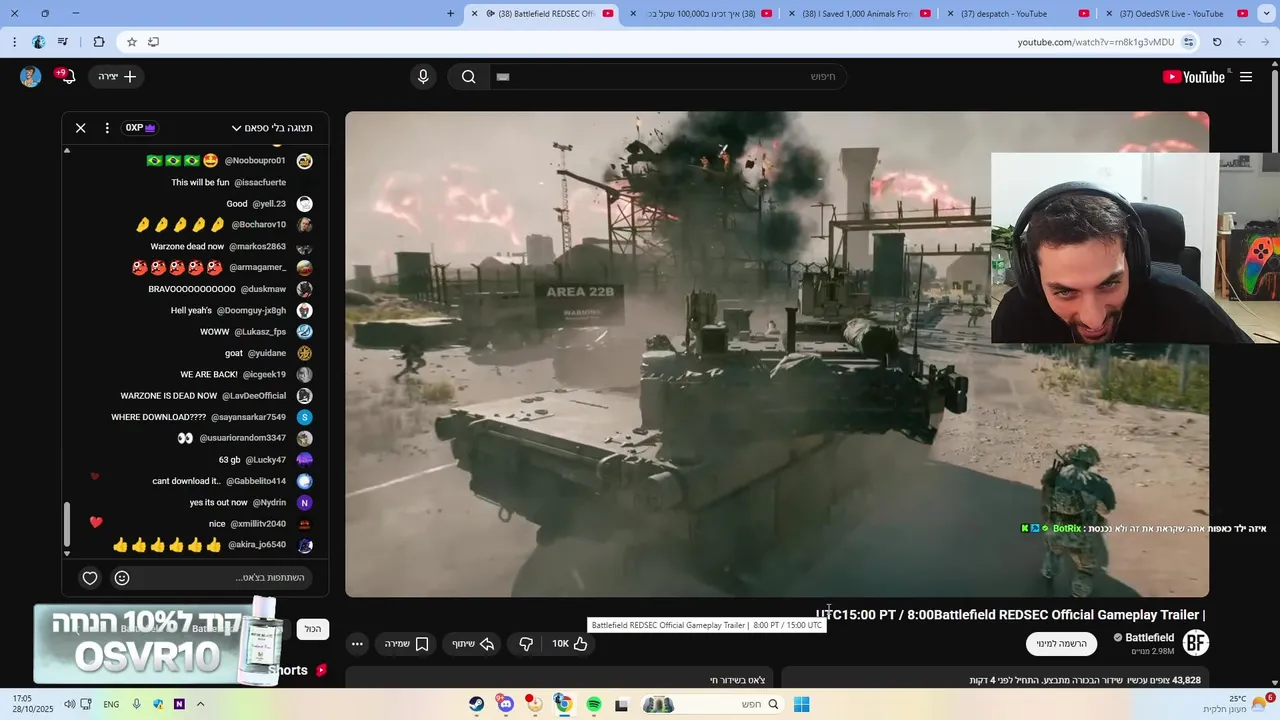Open Discord from taskbar
Viewport: 1280px width, 720px height.
pos(505,704)
